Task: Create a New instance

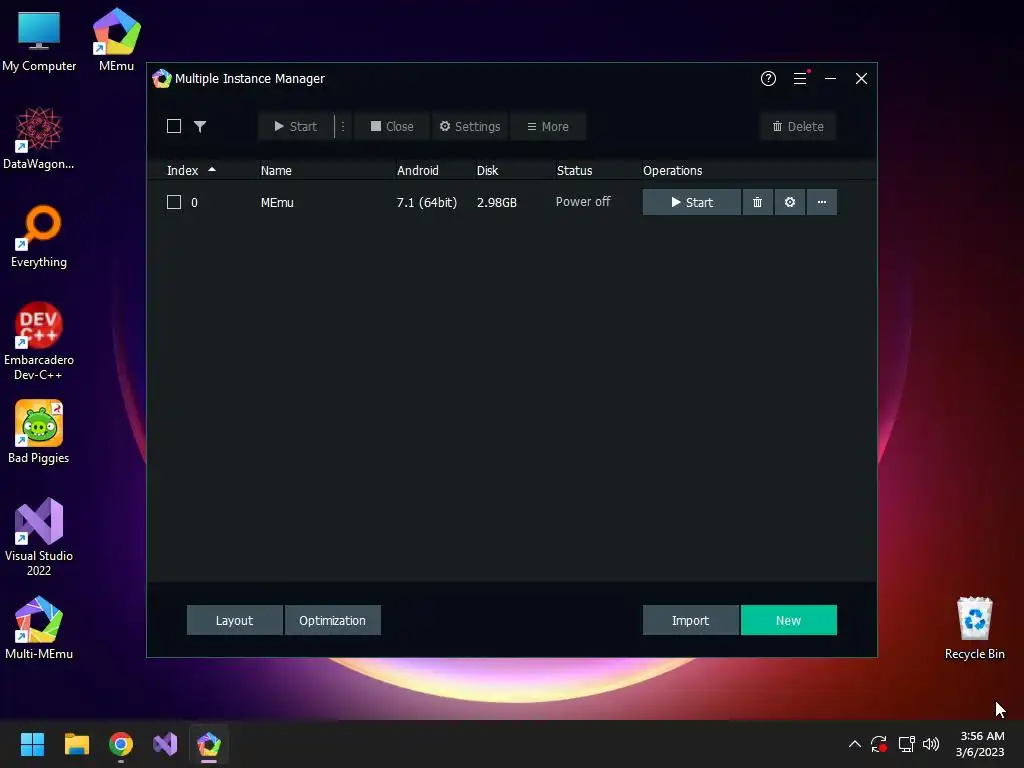Action: pos(788,620)
